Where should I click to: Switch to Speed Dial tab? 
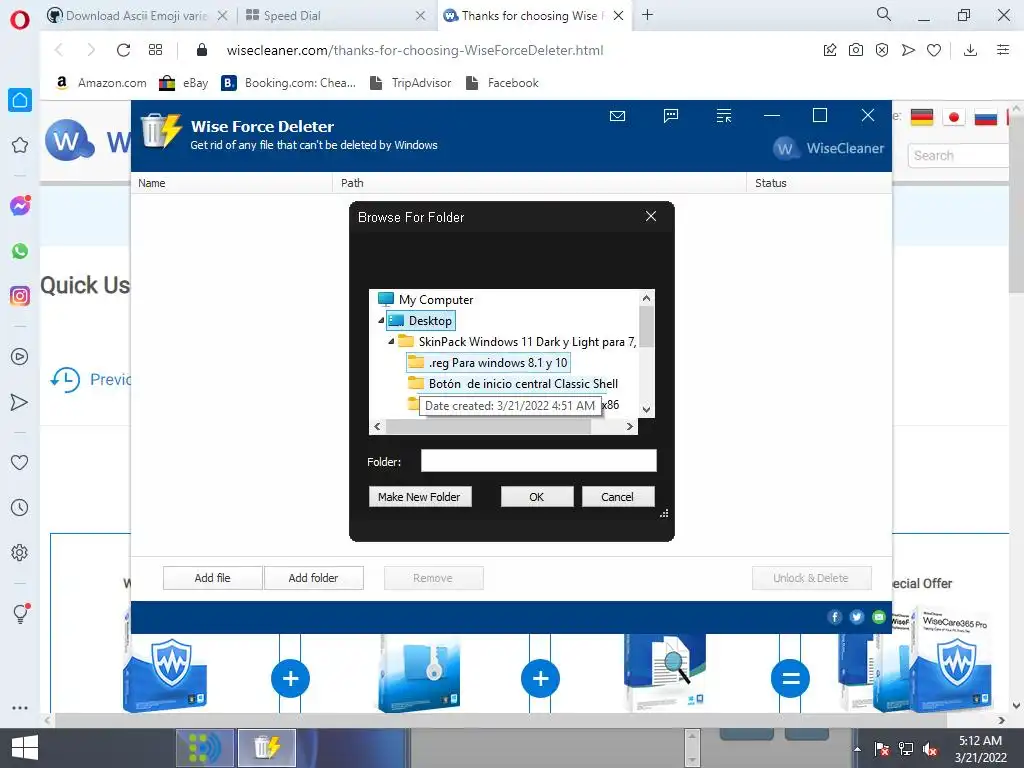pyautogui.click(x=292, y=16)
